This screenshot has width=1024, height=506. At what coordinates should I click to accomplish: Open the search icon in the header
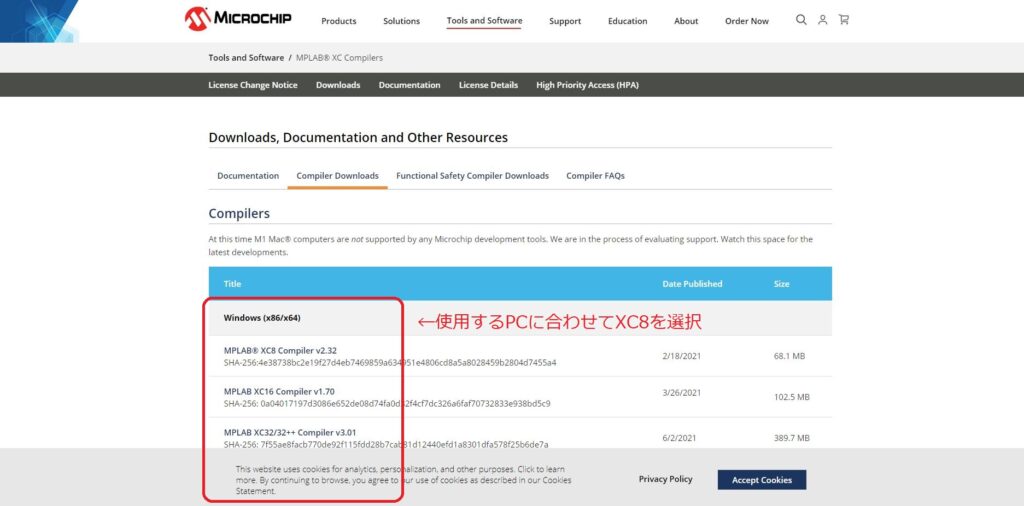click(x=801, y=20)
